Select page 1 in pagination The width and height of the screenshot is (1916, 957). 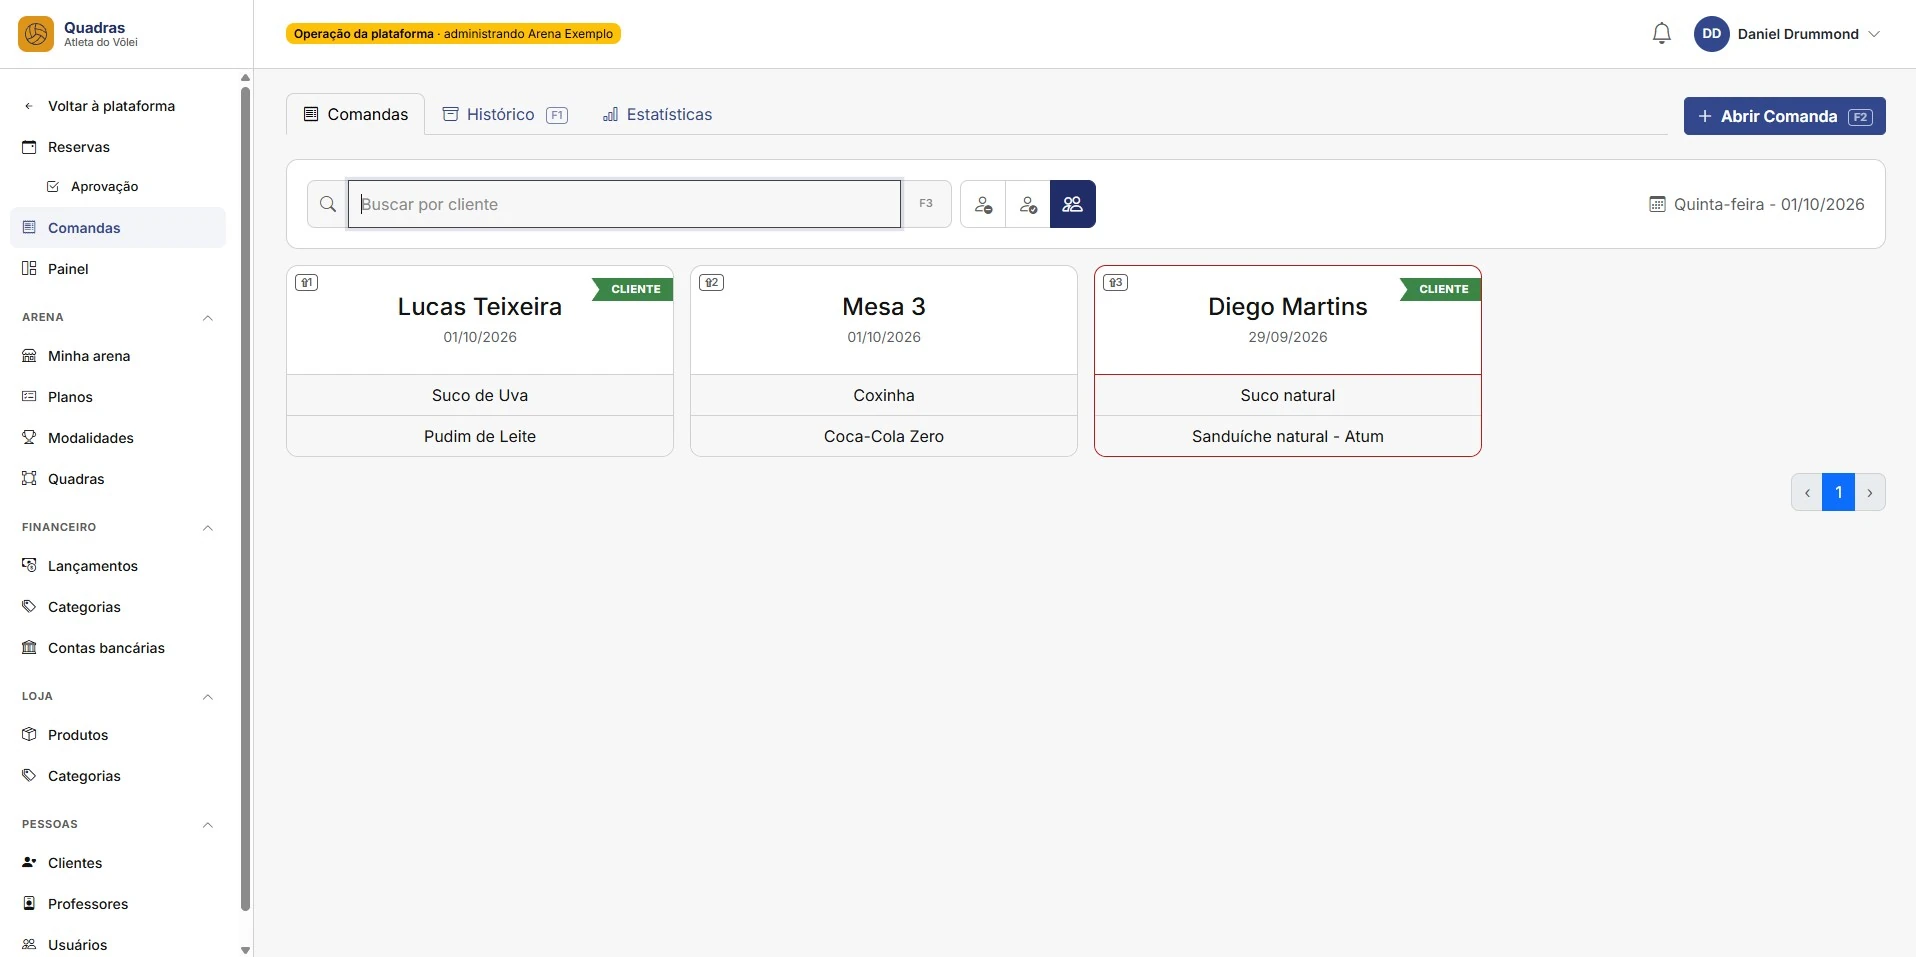pos(1838,492)
